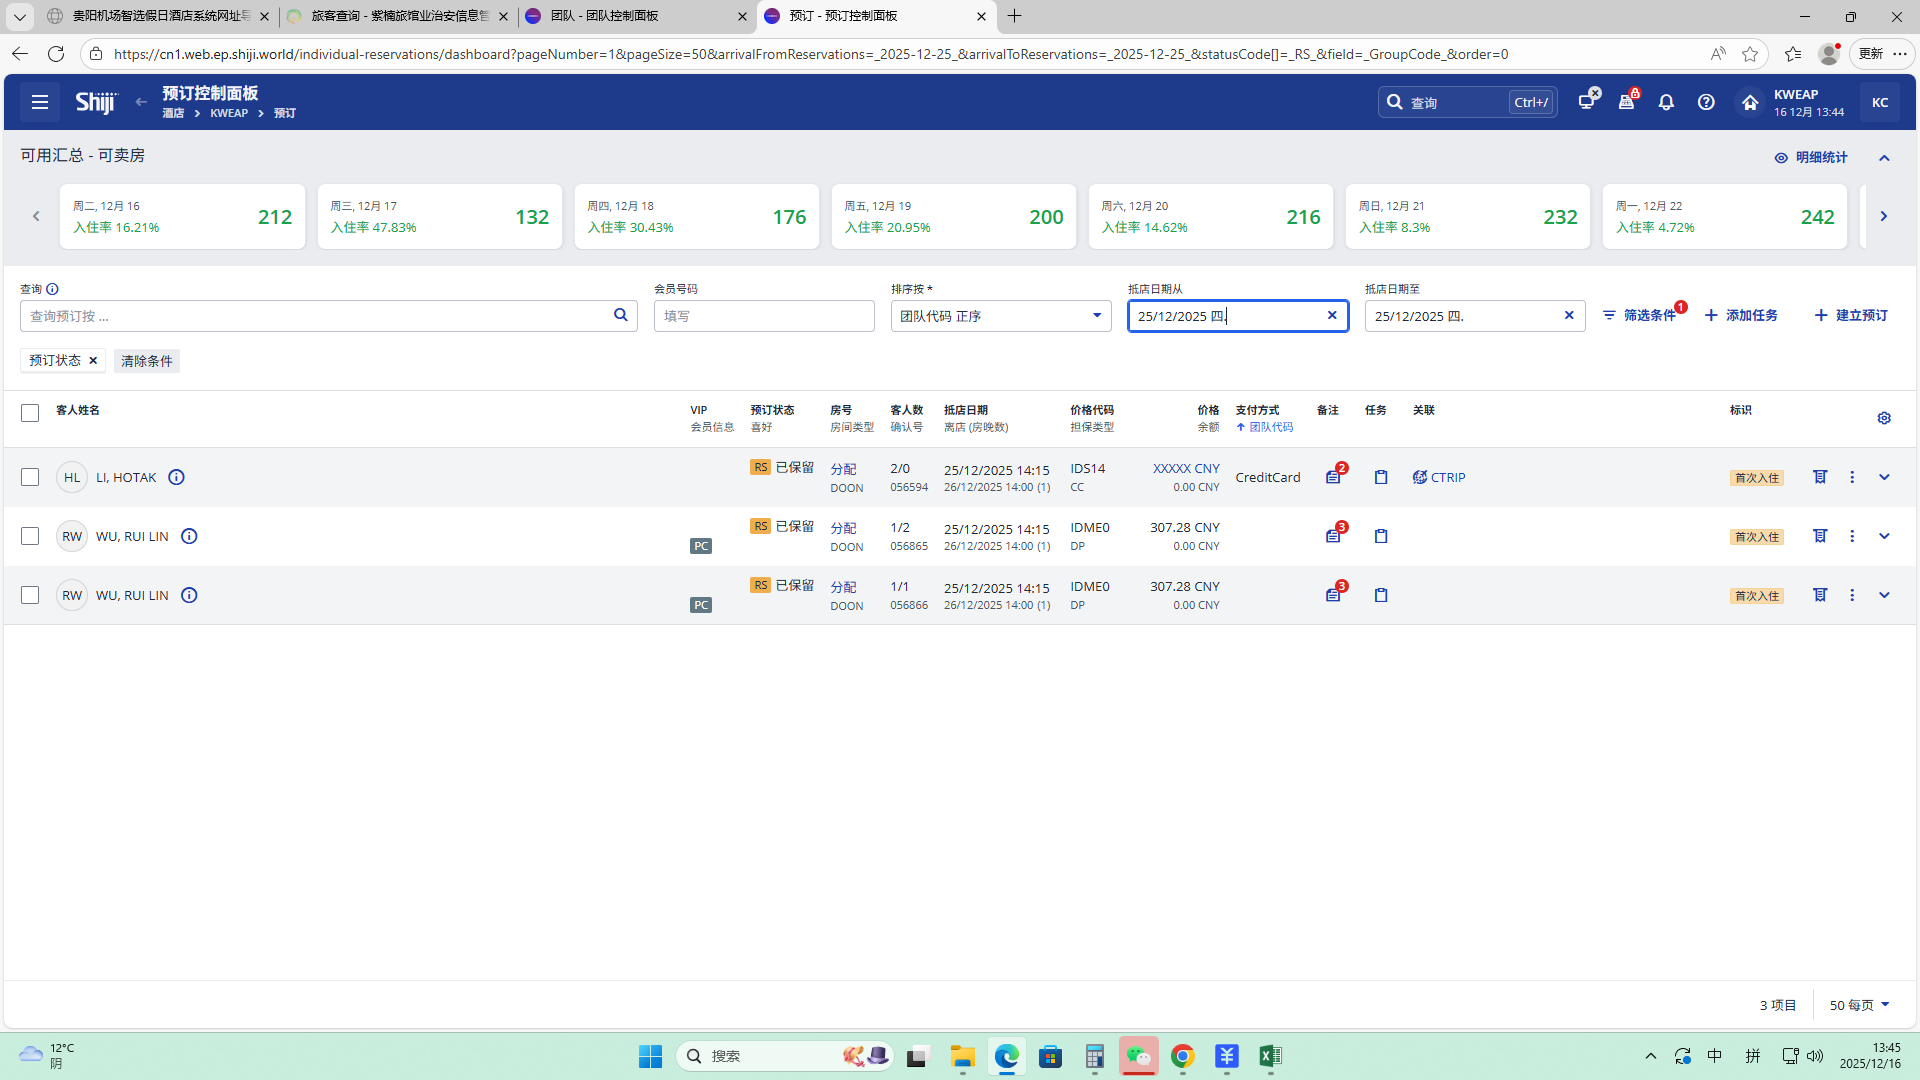This screenshot has width=1920, height=1080.
Task: Open three-dot menu for LI, HOTAK row
Action: click(1852, 477)
